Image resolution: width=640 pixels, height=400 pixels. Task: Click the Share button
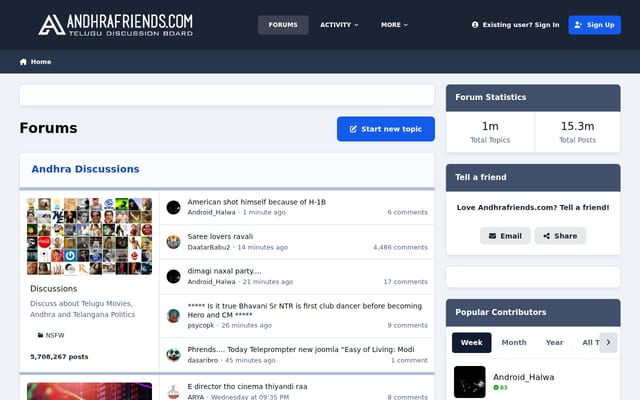point(560,236)
